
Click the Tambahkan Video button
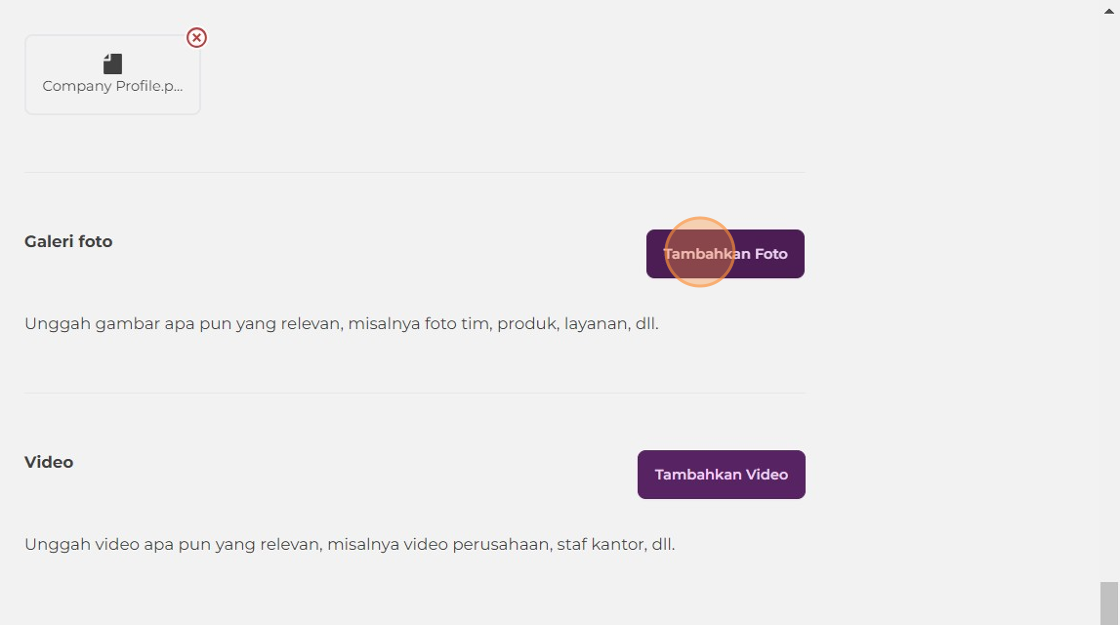click(721, 474)
